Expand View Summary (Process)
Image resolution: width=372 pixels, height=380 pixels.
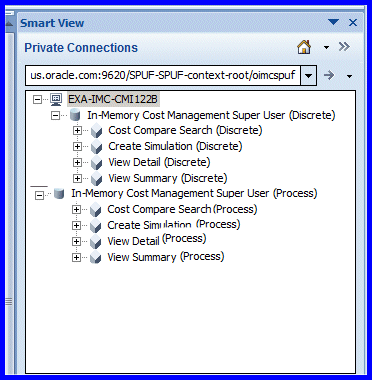[x=76, y=258]
